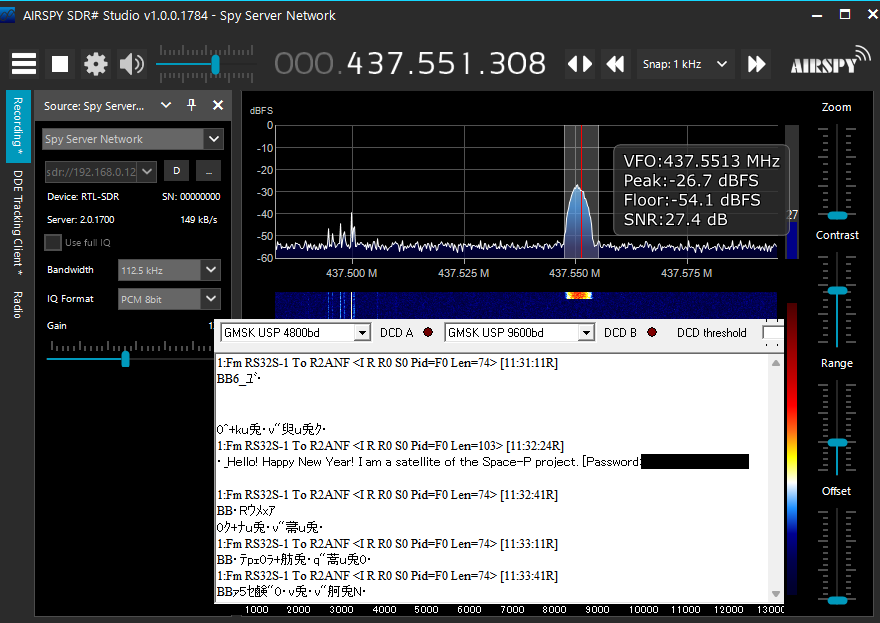Adjust the Contrast slider handle

pos(837,291)
